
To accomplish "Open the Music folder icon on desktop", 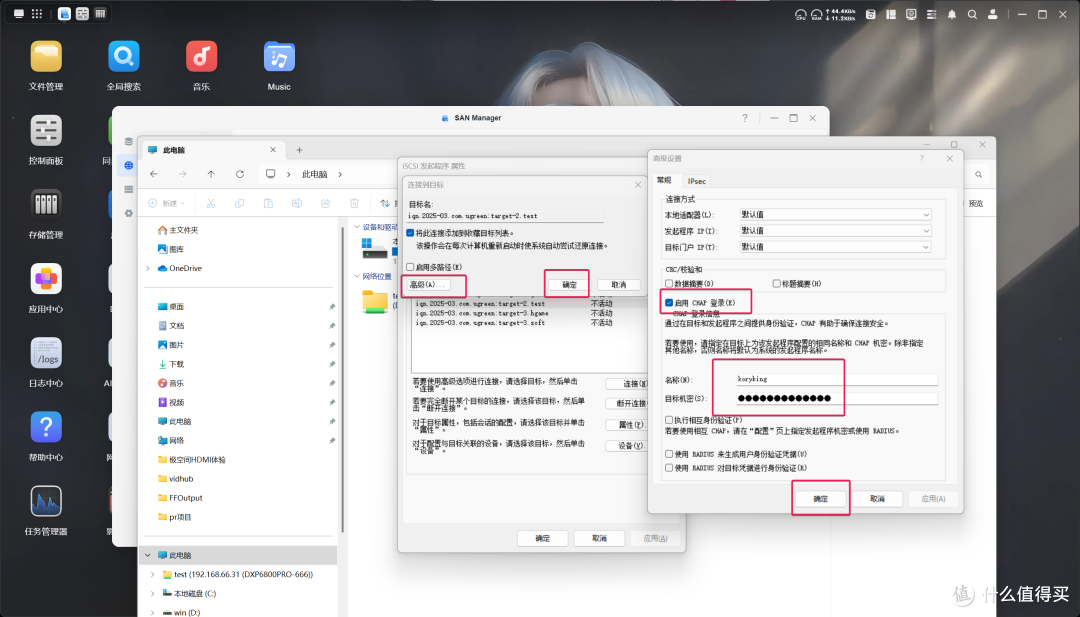I will click(279, 57).
